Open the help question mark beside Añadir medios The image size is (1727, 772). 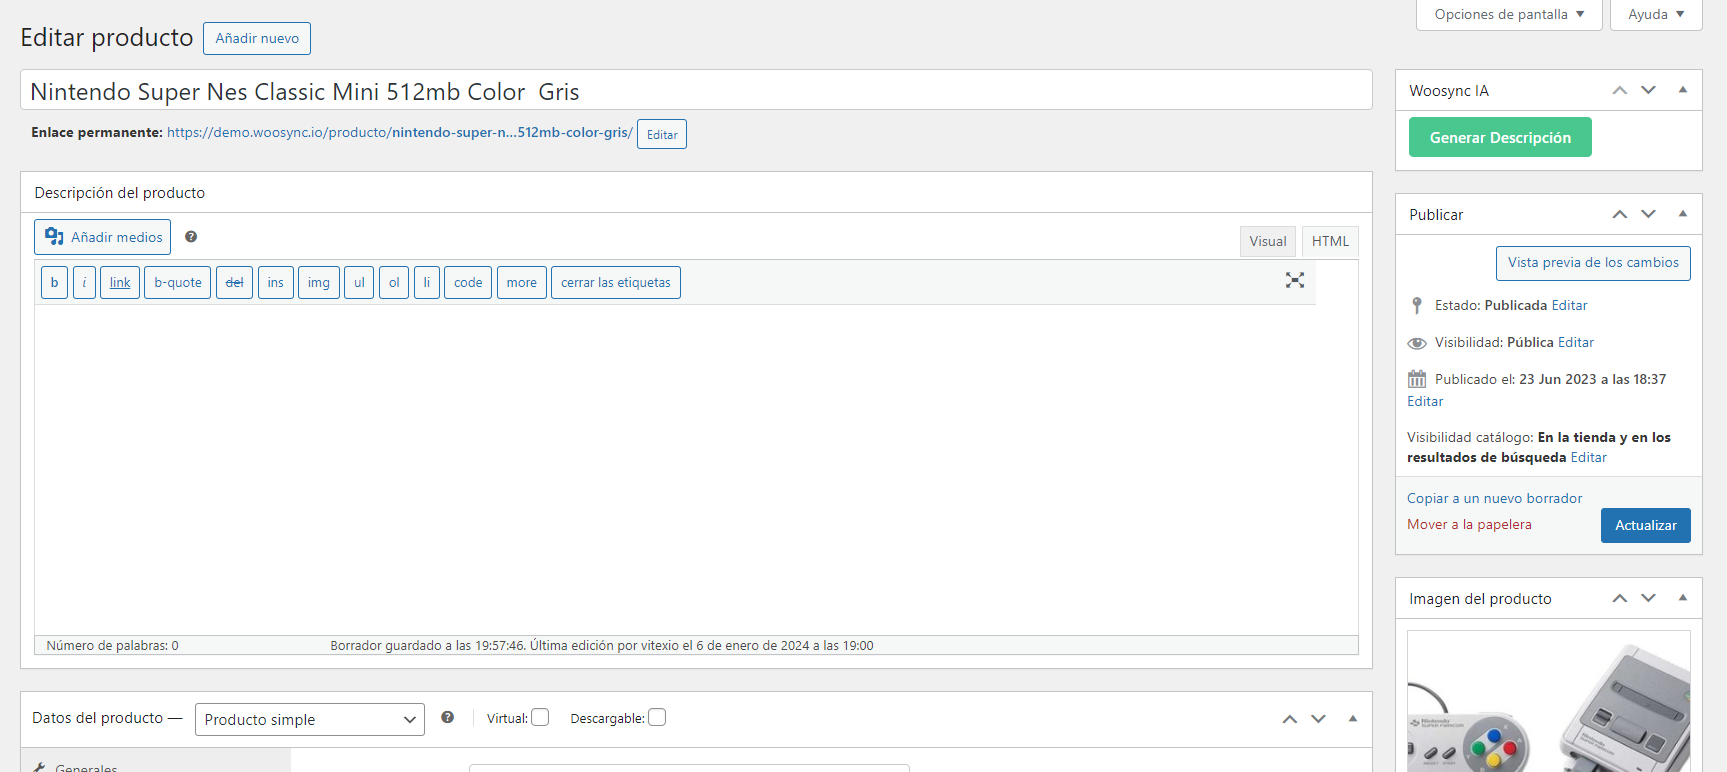(191, 237)
